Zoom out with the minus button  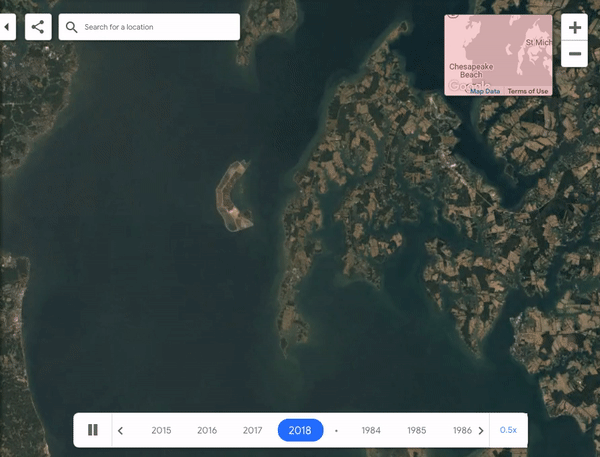(575, 54)
